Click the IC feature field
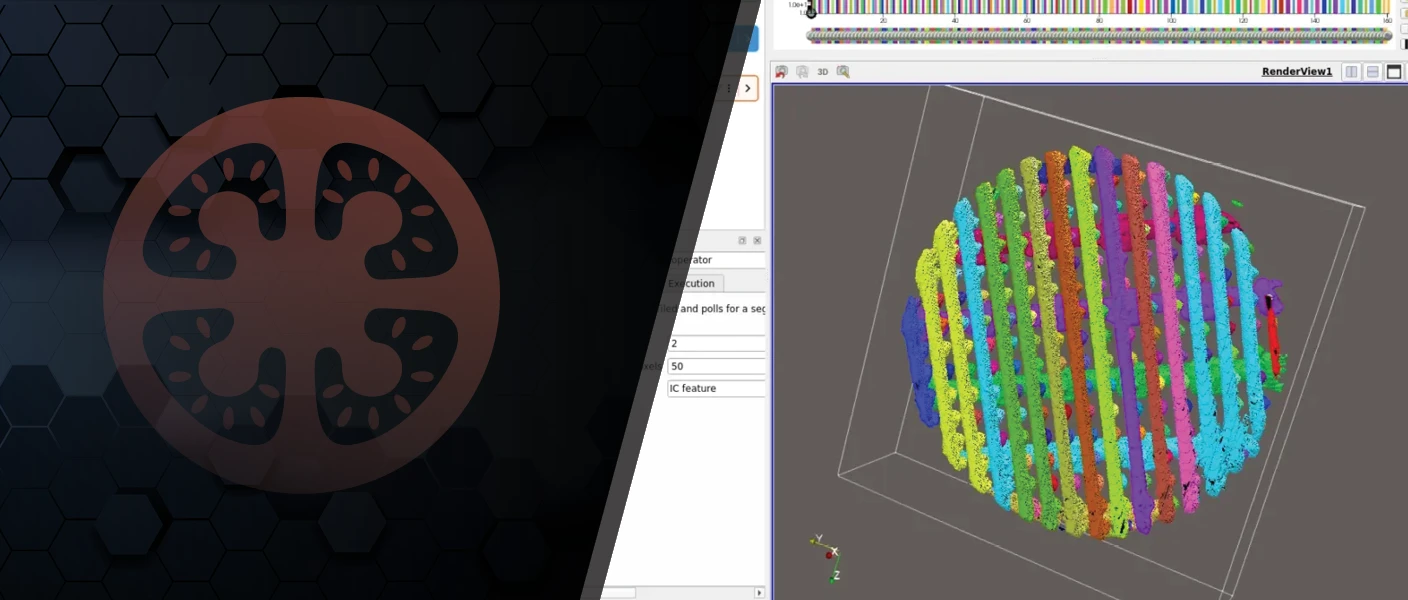Screen dimensions: 1408x600 [716, 388]
